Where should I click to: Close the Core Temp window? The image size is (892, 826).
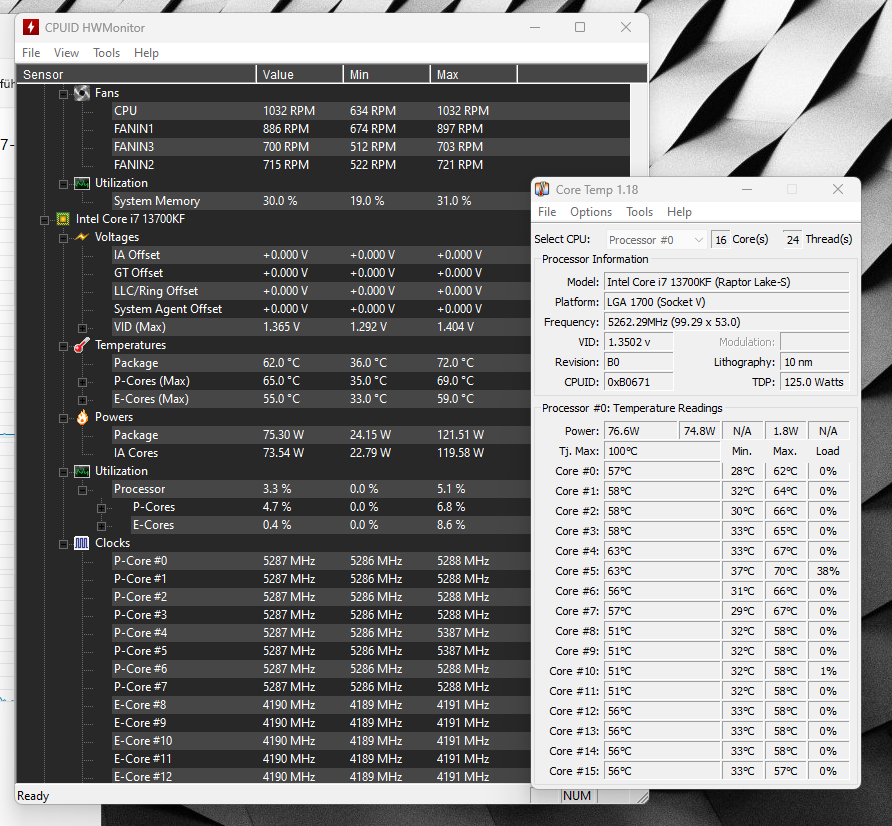(838, 189)
